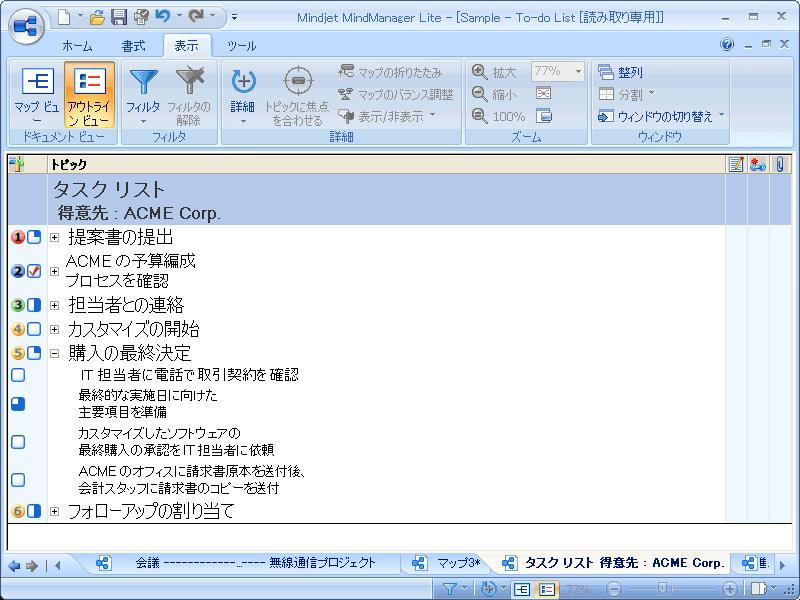This screenshot has height=600, width=800.
Task: Toggle the checkbox for IT 担当者に電話で取引契約を確認
Action: click(x=18, y=375)
